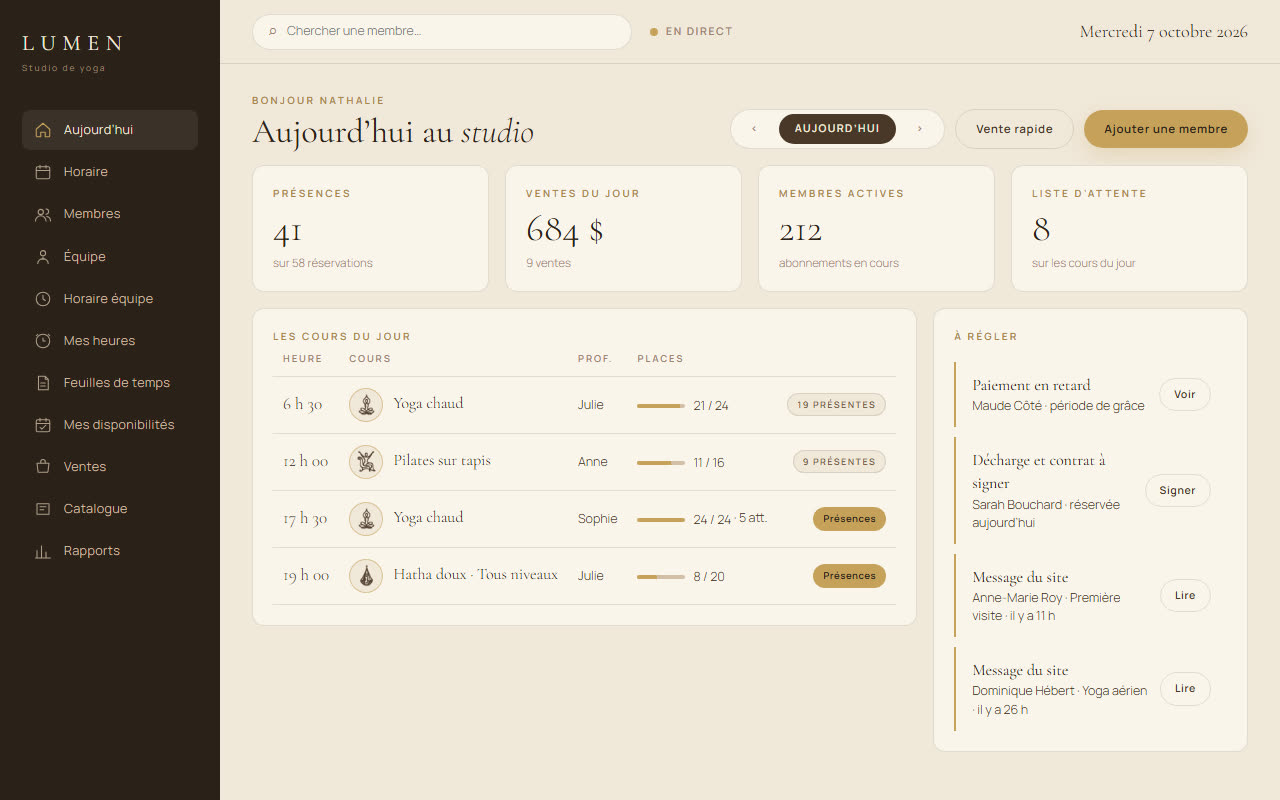Open the Rapports section label

pyautogui.click(x=92, y=551)
